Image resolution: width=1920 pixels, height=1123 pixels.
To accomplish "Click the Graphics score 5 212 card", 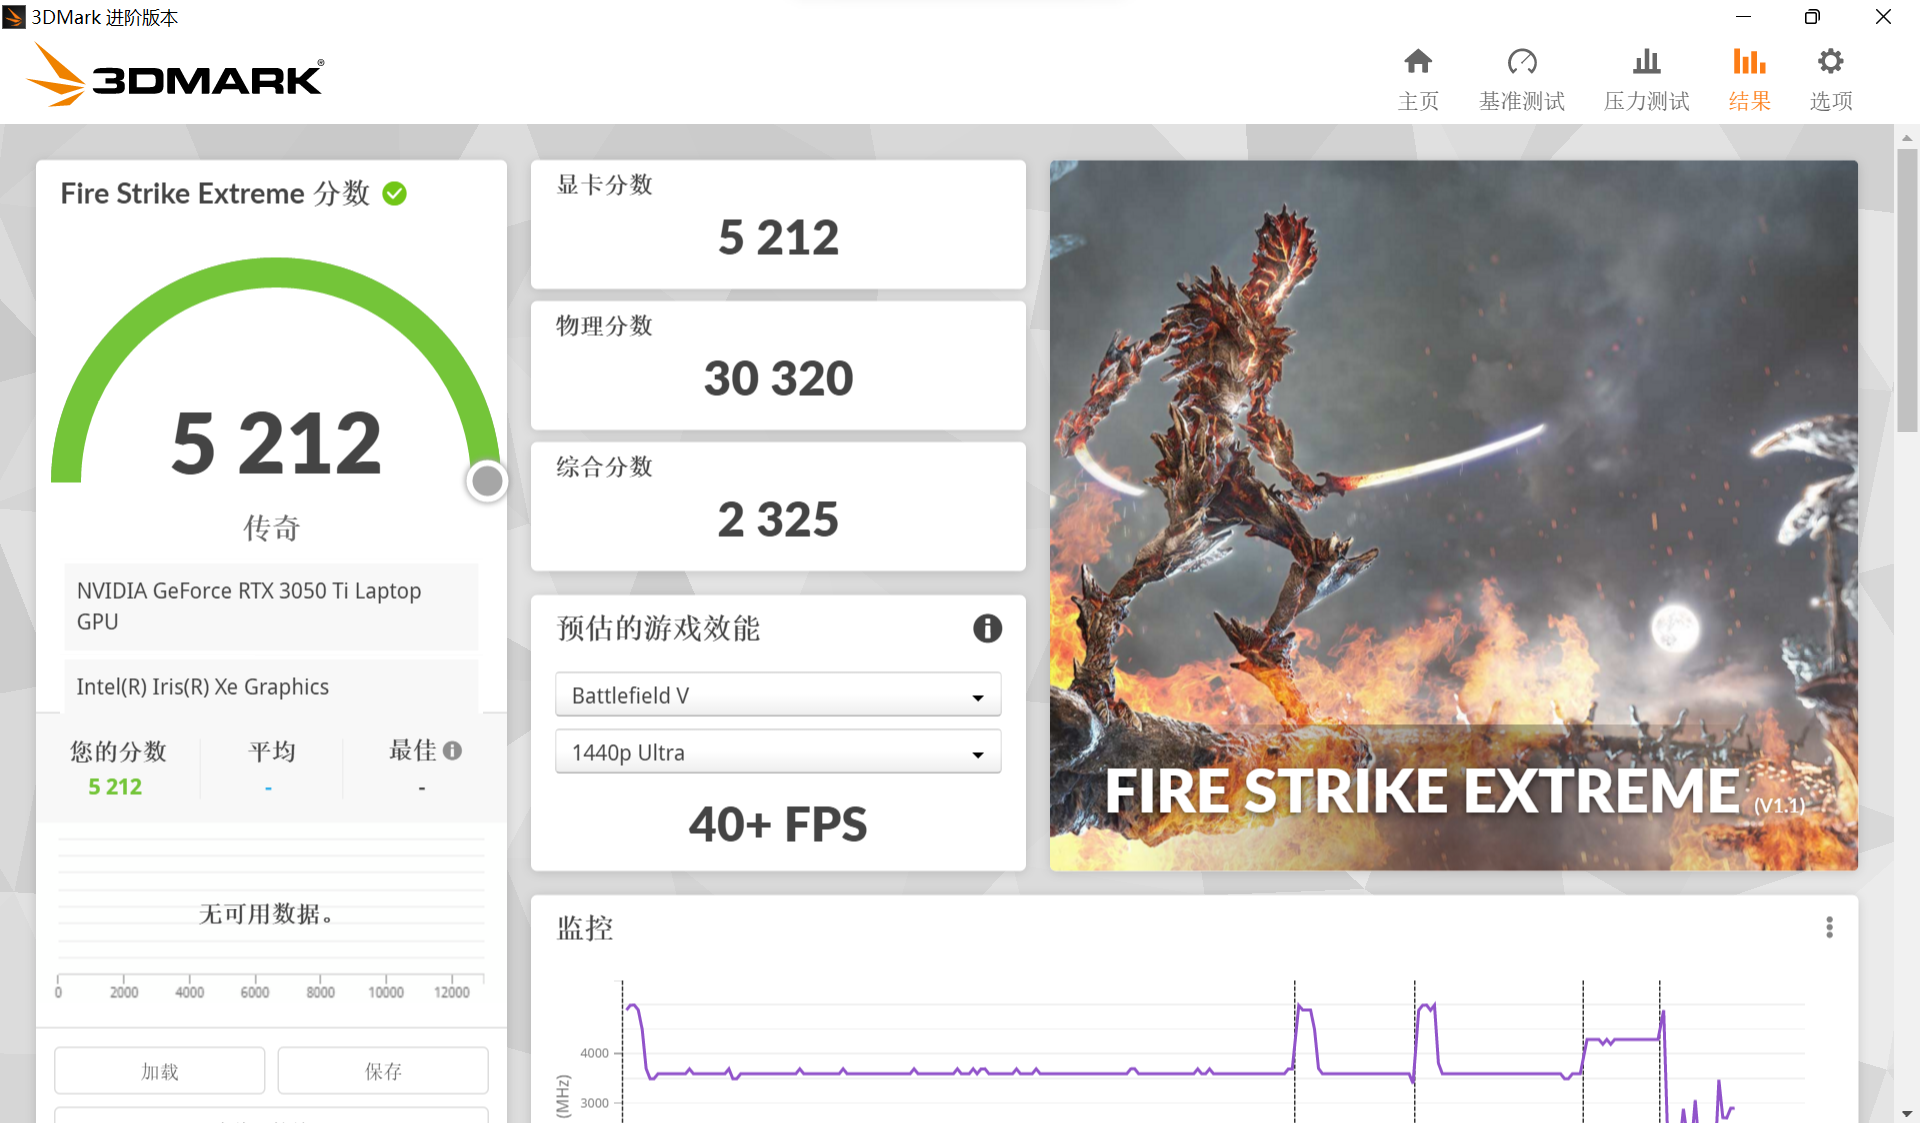I will pyautogui.click(x=777, y=225).
